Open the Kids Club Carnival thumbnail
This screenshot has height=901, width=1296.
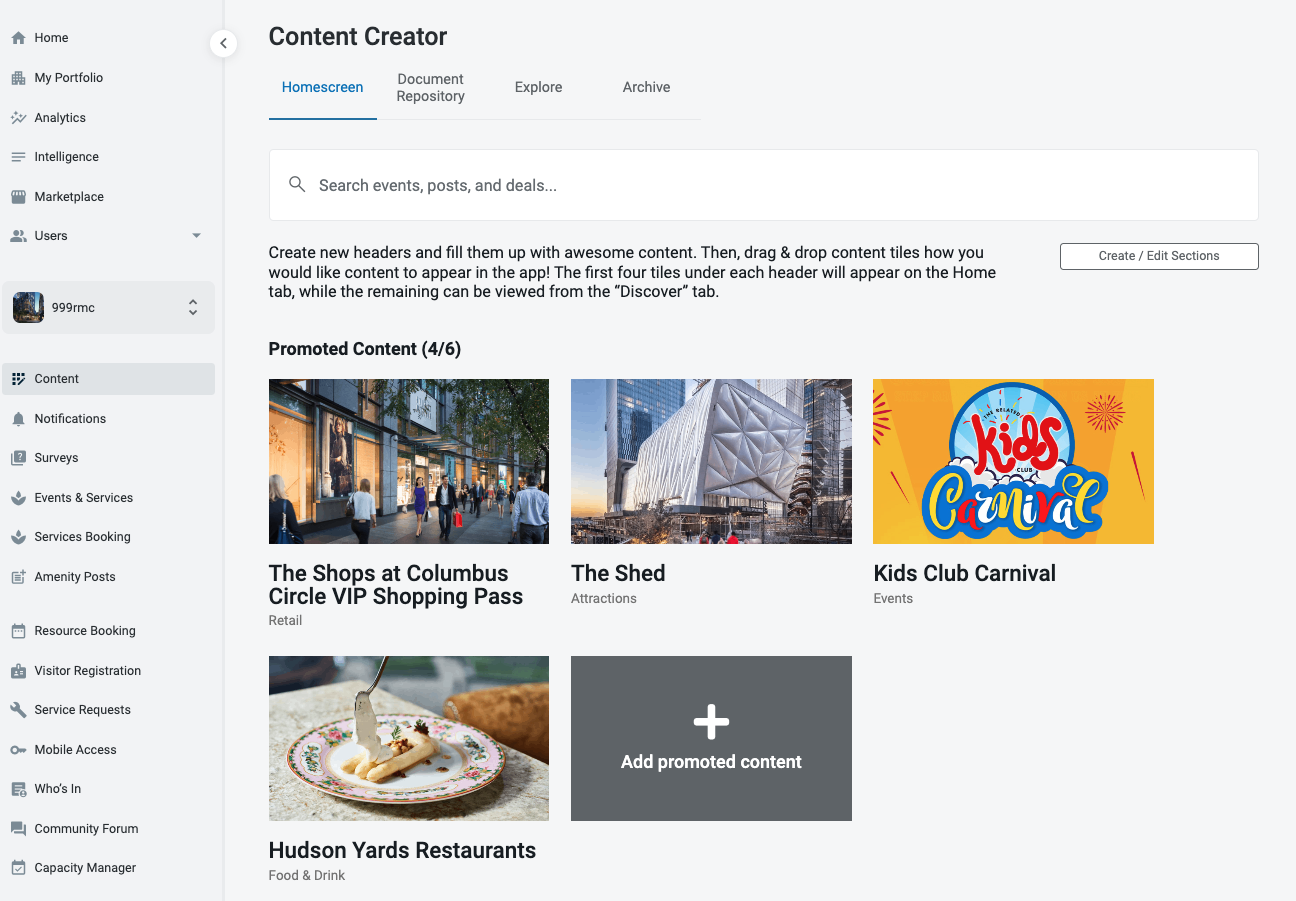tap(1013, 462)
